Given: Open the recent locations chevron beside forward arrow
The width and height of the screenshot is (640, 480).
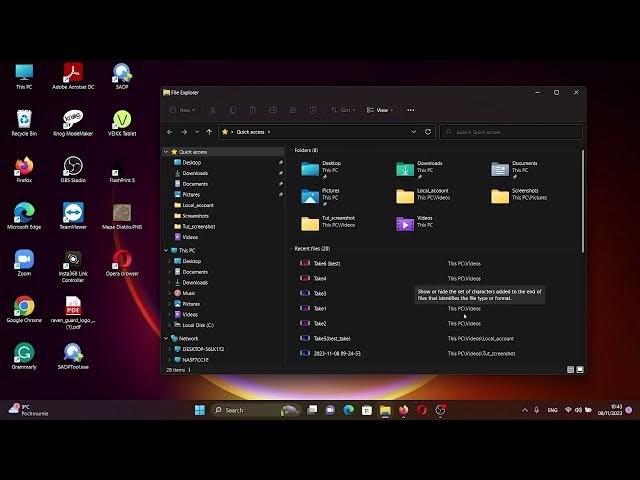Looking at the screenshot, I should 197,132.
